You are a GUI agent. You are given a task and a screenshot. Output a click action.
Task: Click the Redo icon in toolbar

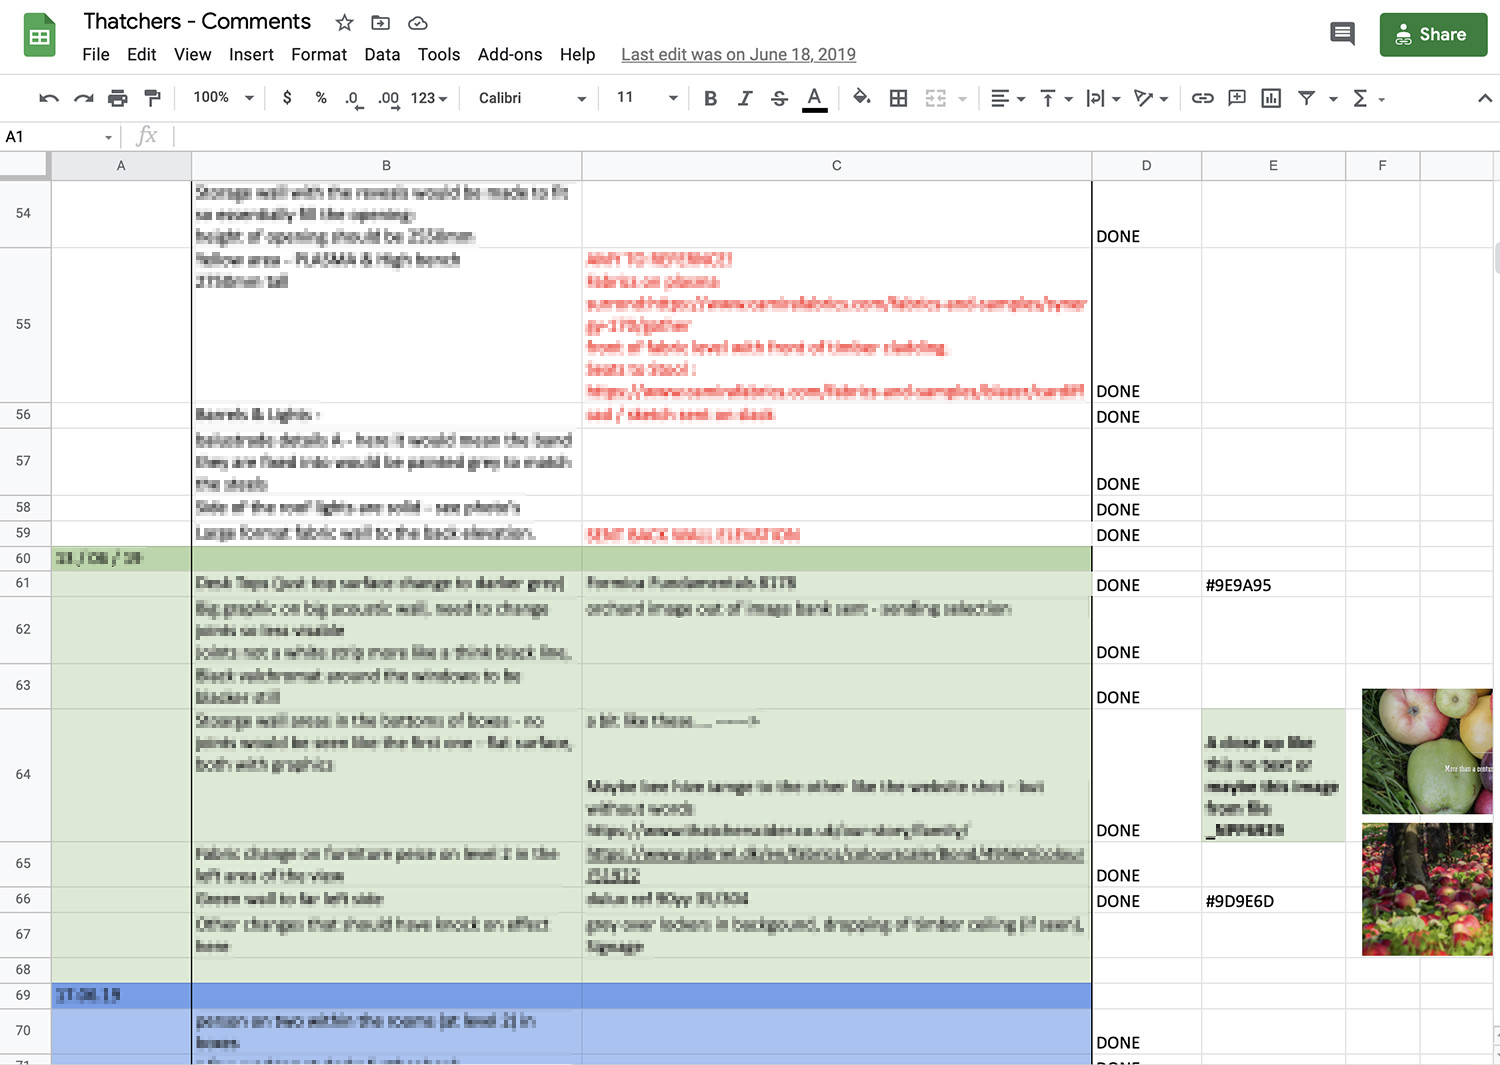83,98
